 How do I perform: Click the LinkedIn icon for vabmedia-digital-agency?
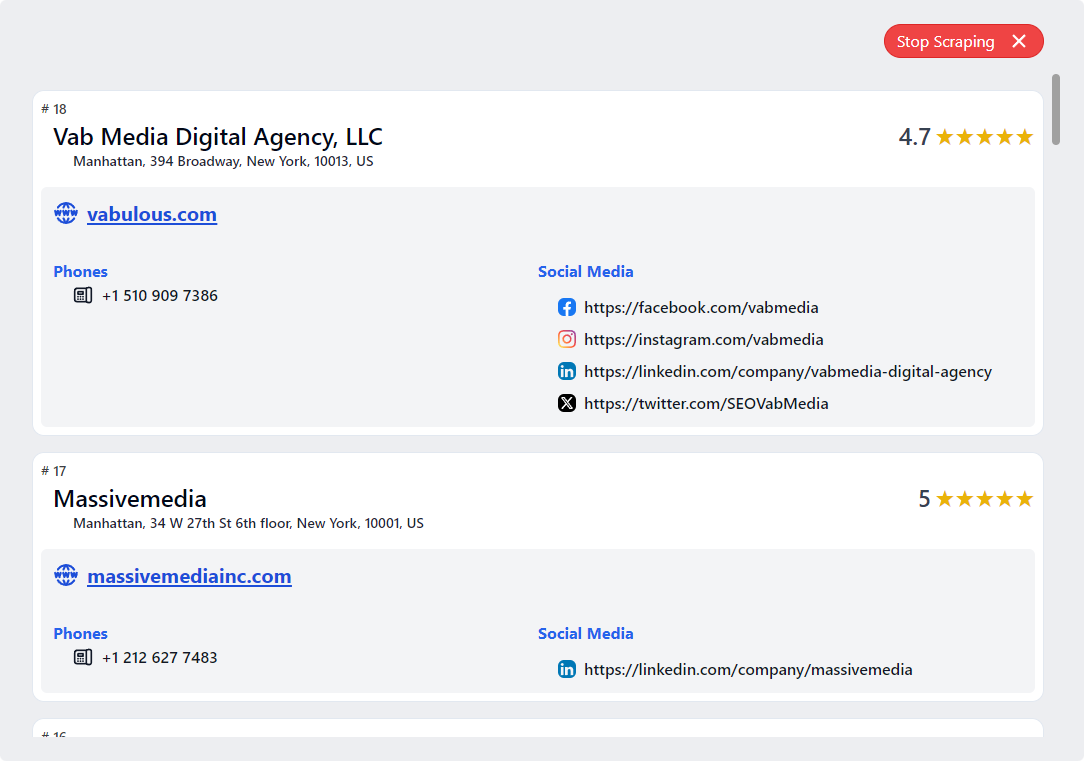[567, 371]
